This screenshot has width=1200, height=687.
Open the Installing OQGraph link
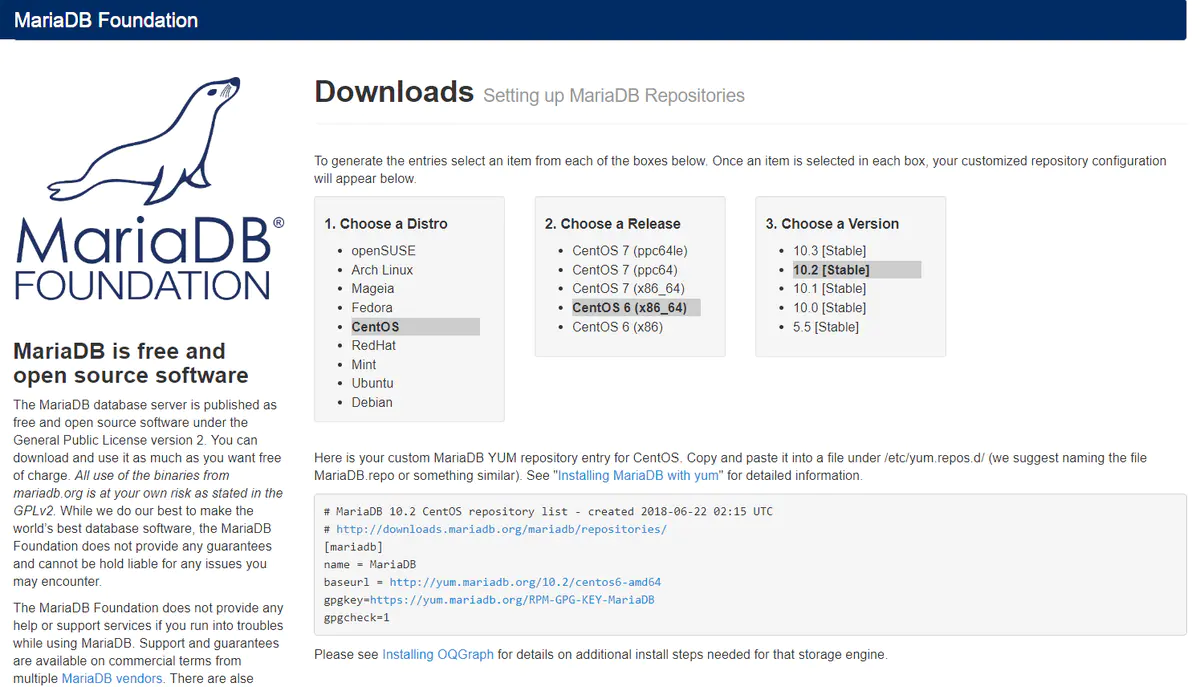click(x=438, y=655)
